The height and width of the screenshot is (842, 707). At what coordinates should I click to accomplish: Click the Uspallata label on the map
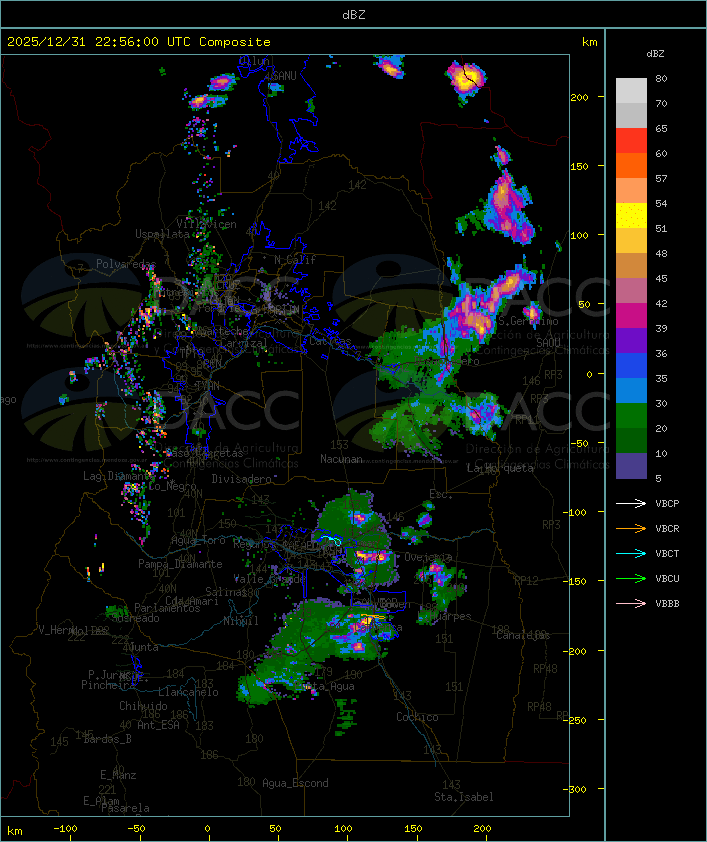[162, 234]
